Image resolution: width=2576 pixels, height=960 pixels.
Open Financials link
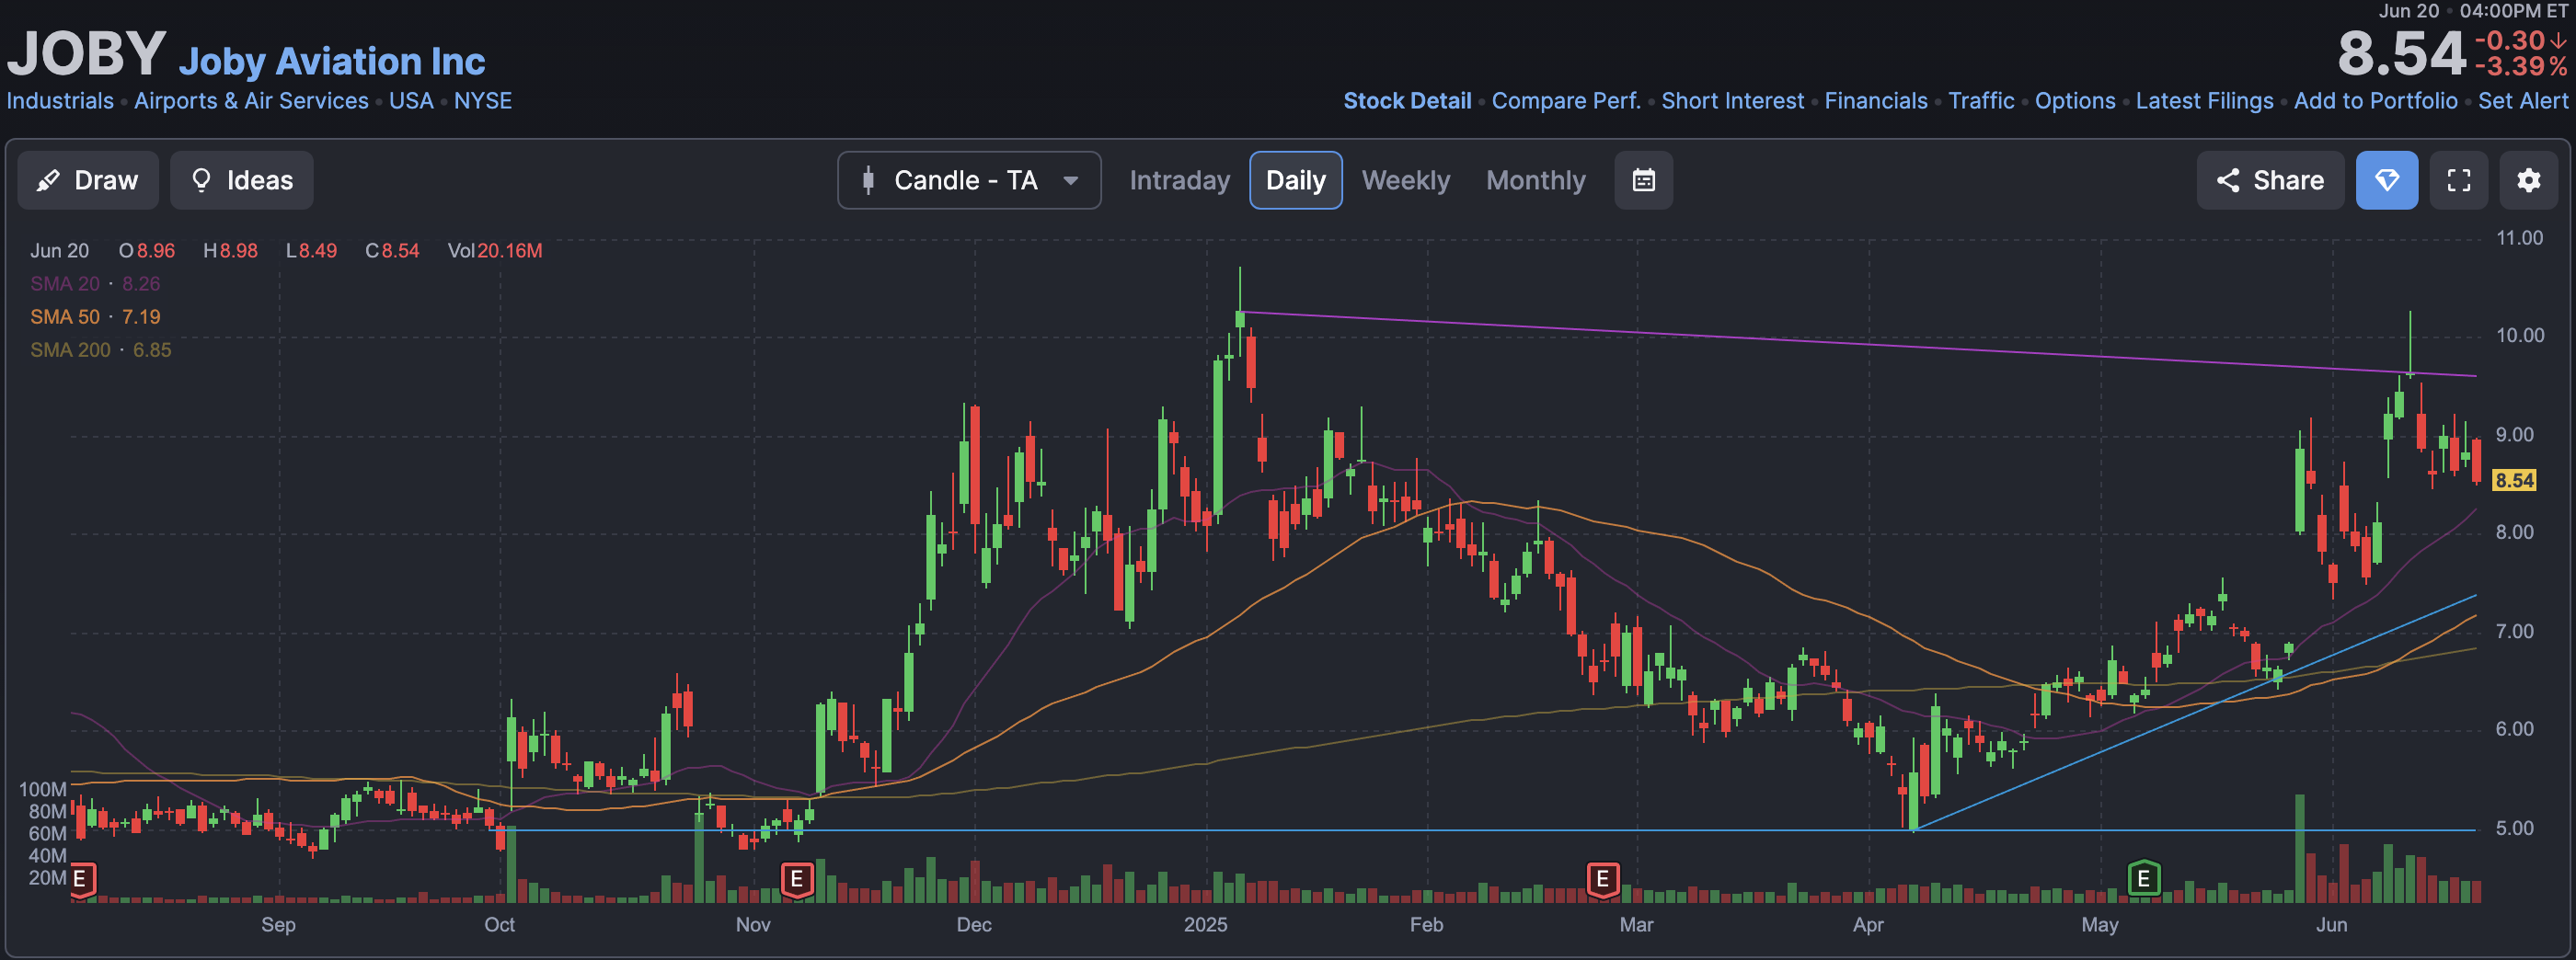coord(1875,101)
